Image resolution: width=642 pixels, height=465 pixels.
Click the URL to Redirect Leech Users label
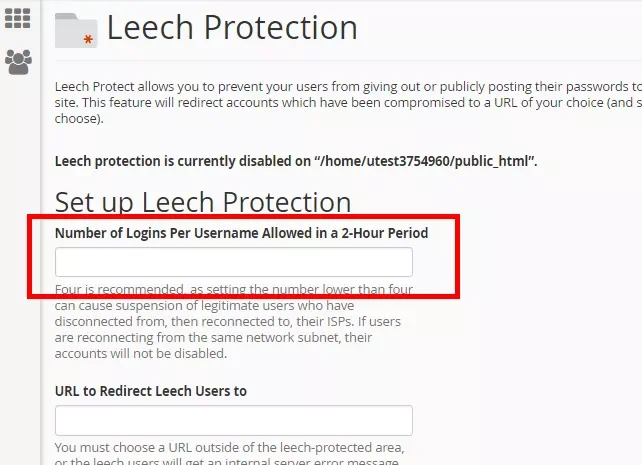point(151,391)
